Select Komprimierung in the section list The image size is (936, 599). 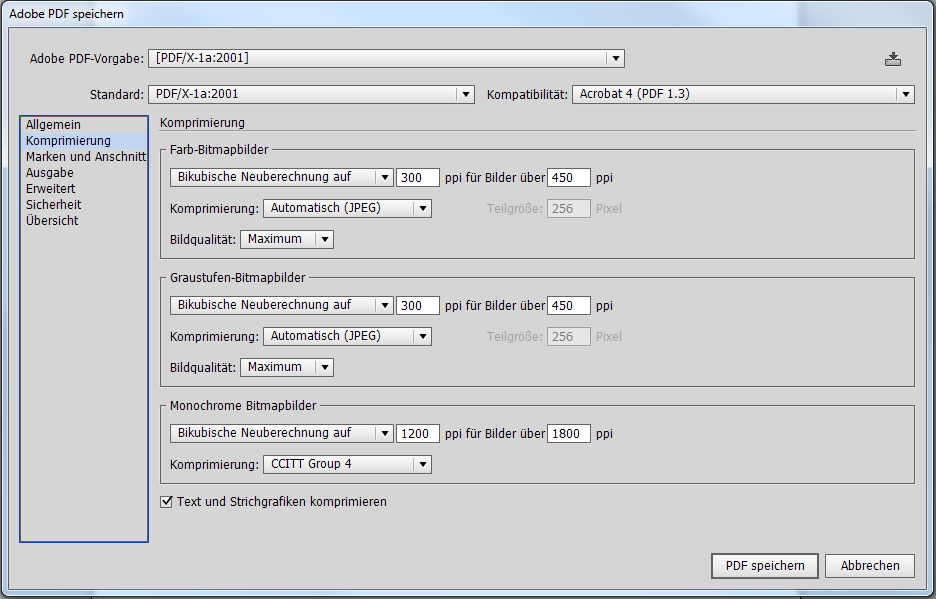pyautogui.click(x=84, y=141)
